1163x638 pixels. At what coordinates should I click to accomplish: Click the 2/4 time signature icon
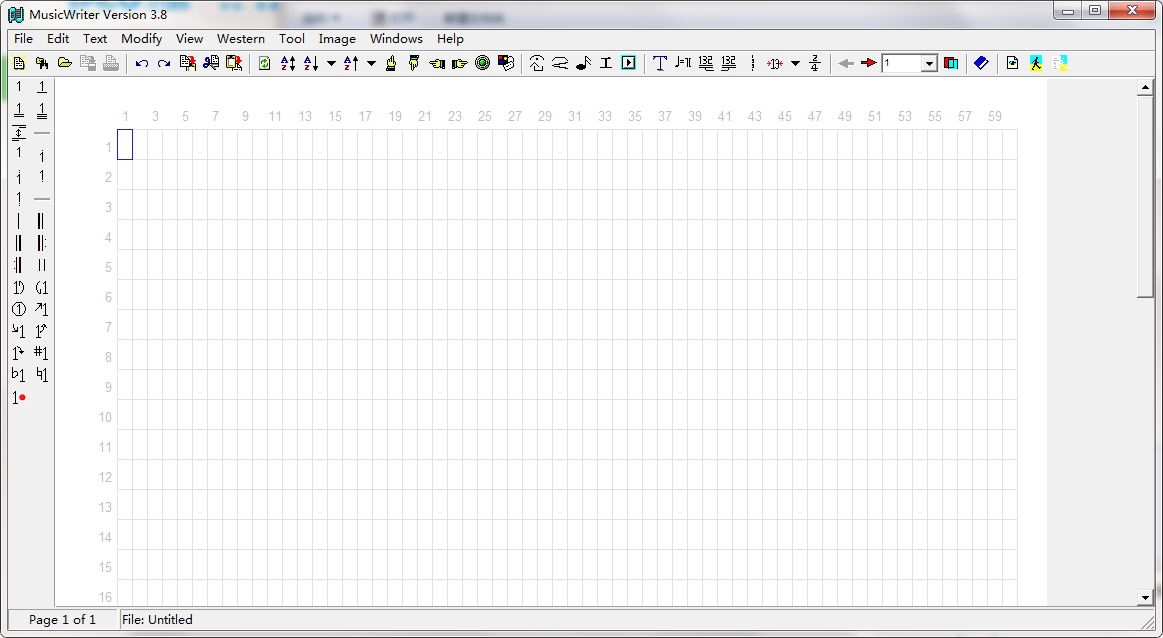tap(815, 63)
